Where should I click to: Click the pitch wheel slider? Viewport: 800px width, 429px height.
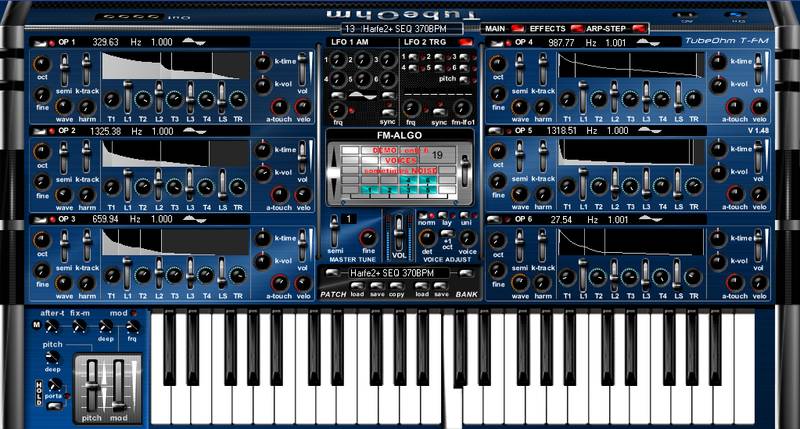pyautogui.click(x=92, y=385)
